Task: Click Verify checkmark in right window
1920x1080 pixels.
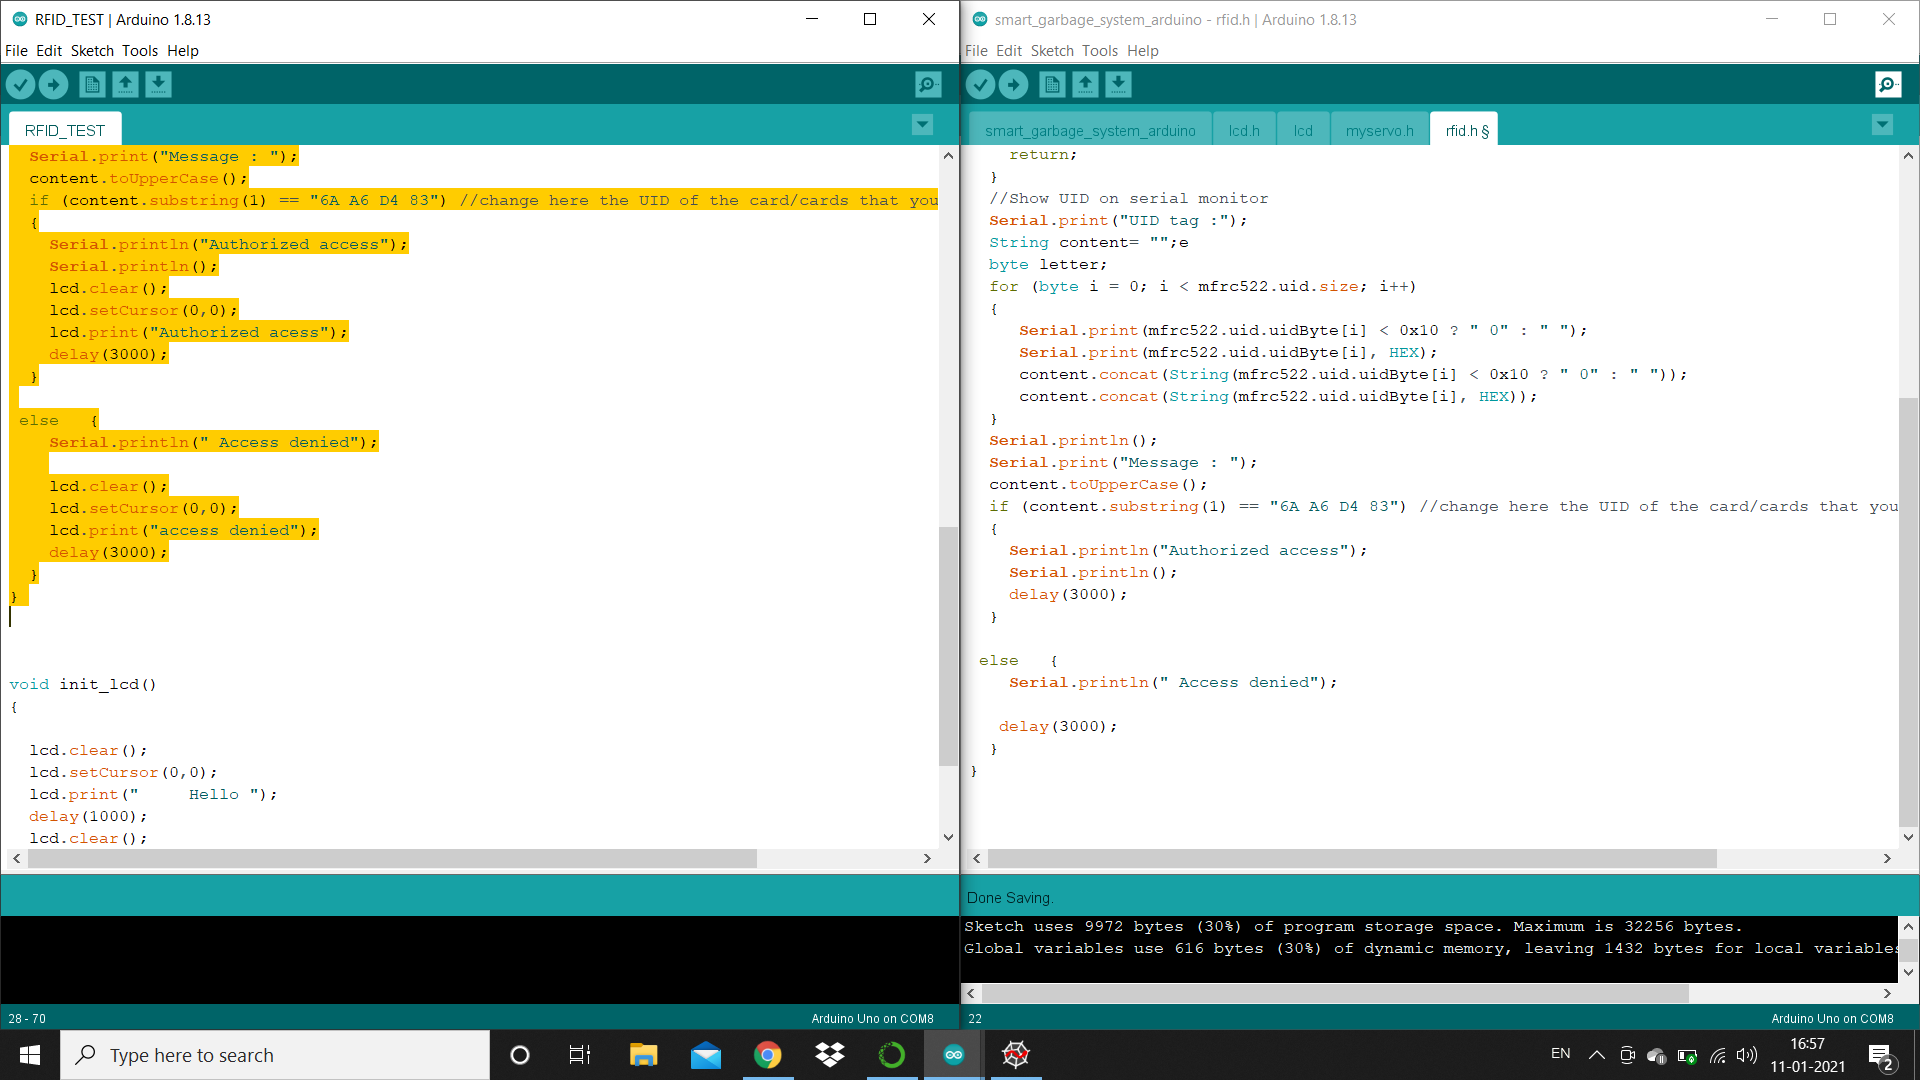Action: pos(981,85)
